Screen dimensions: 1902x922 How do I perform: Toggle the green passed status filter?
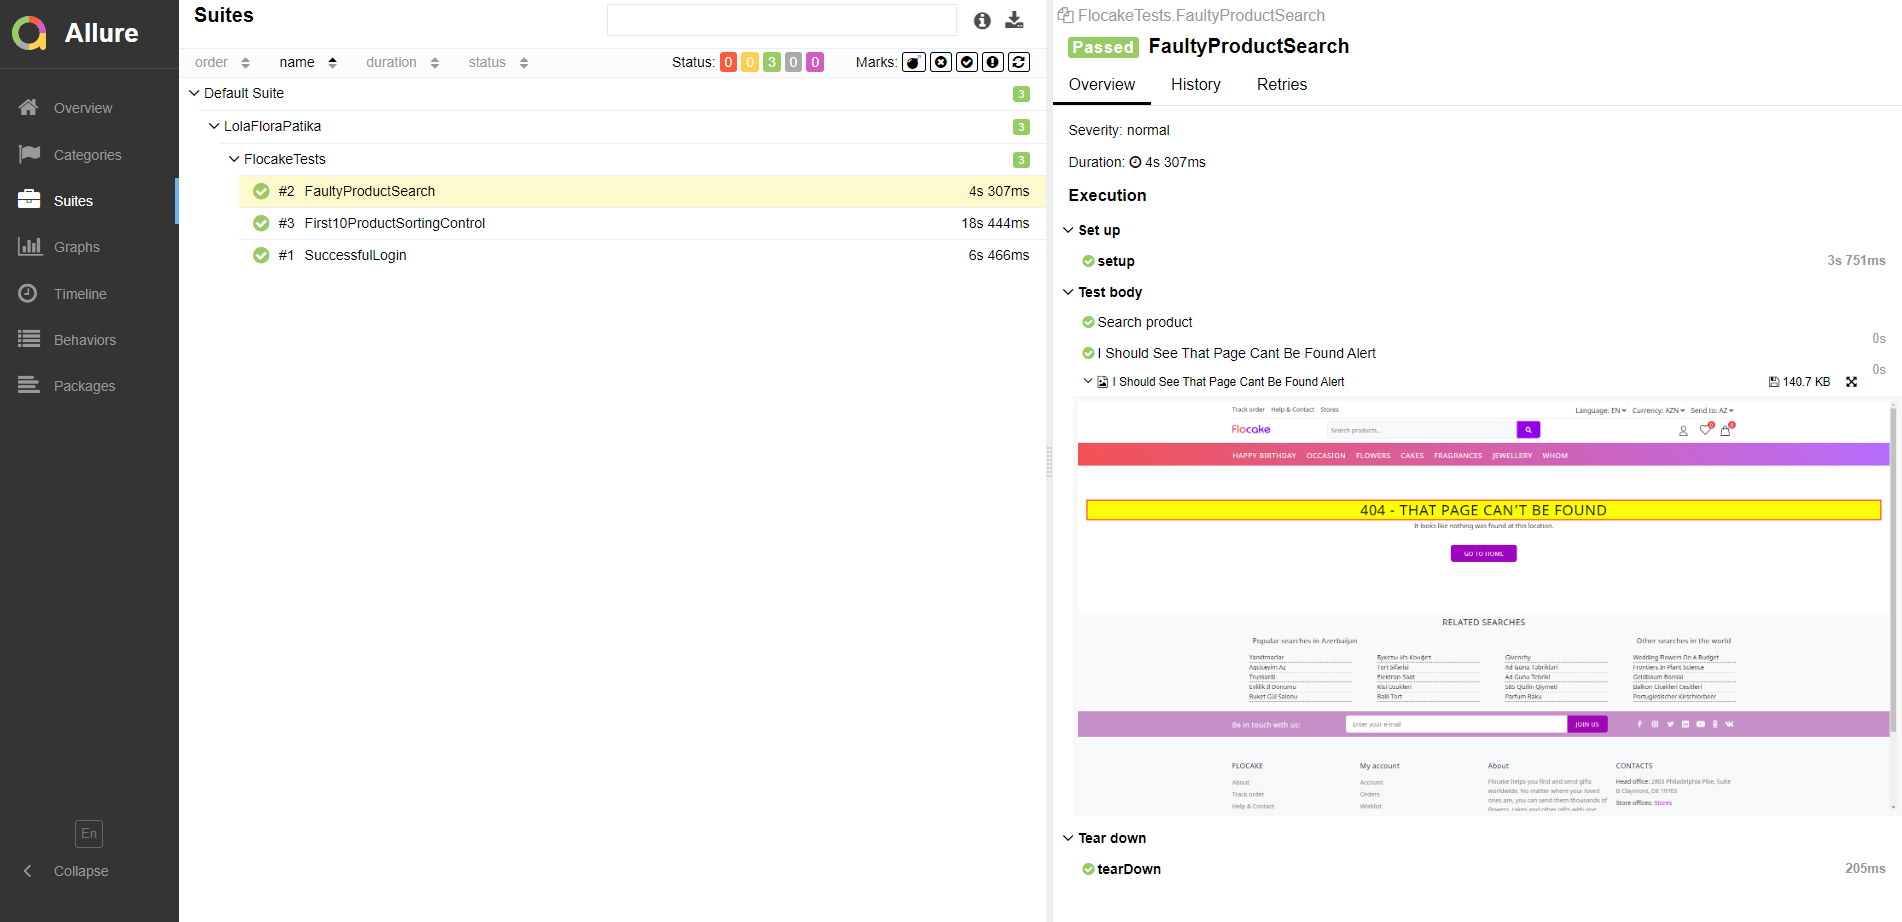pos(771,61)
